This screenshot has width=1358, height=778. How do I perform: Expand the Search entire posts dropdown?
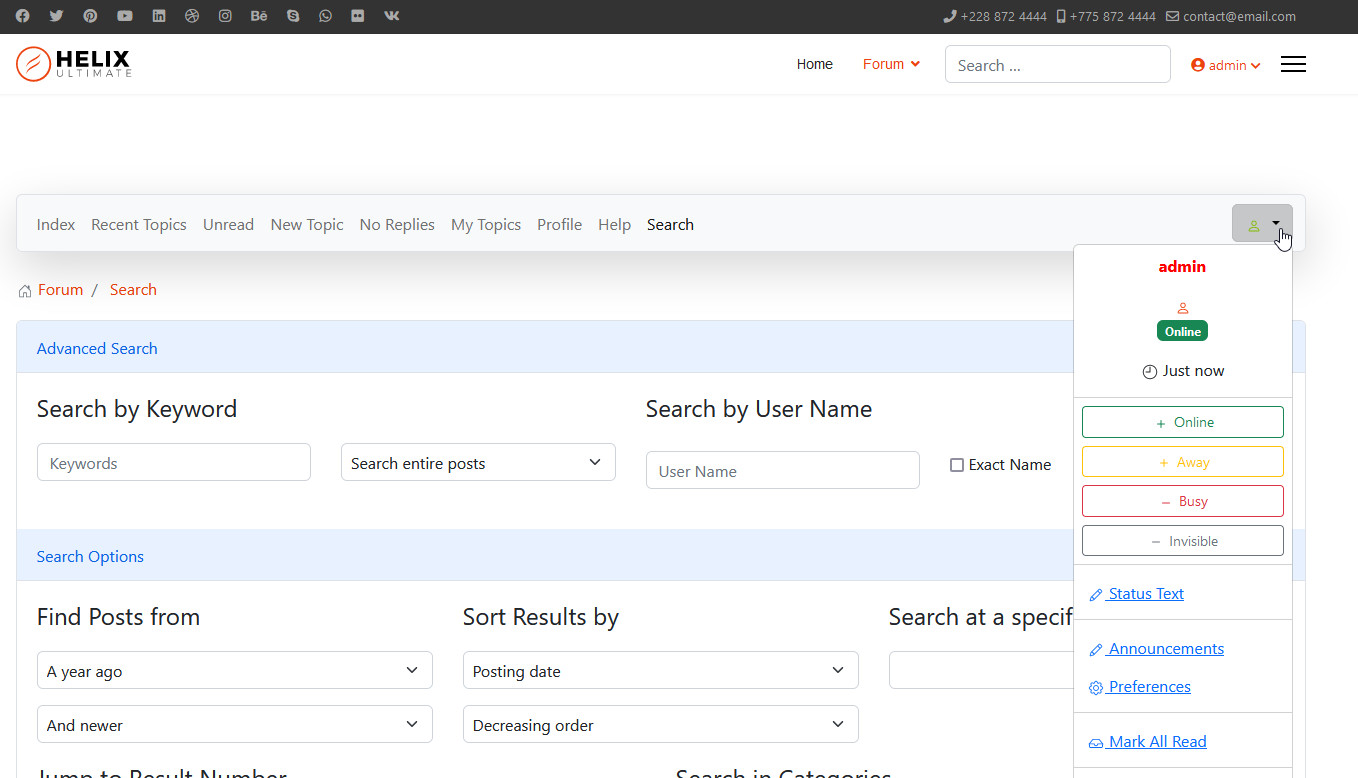click(477, 463)
